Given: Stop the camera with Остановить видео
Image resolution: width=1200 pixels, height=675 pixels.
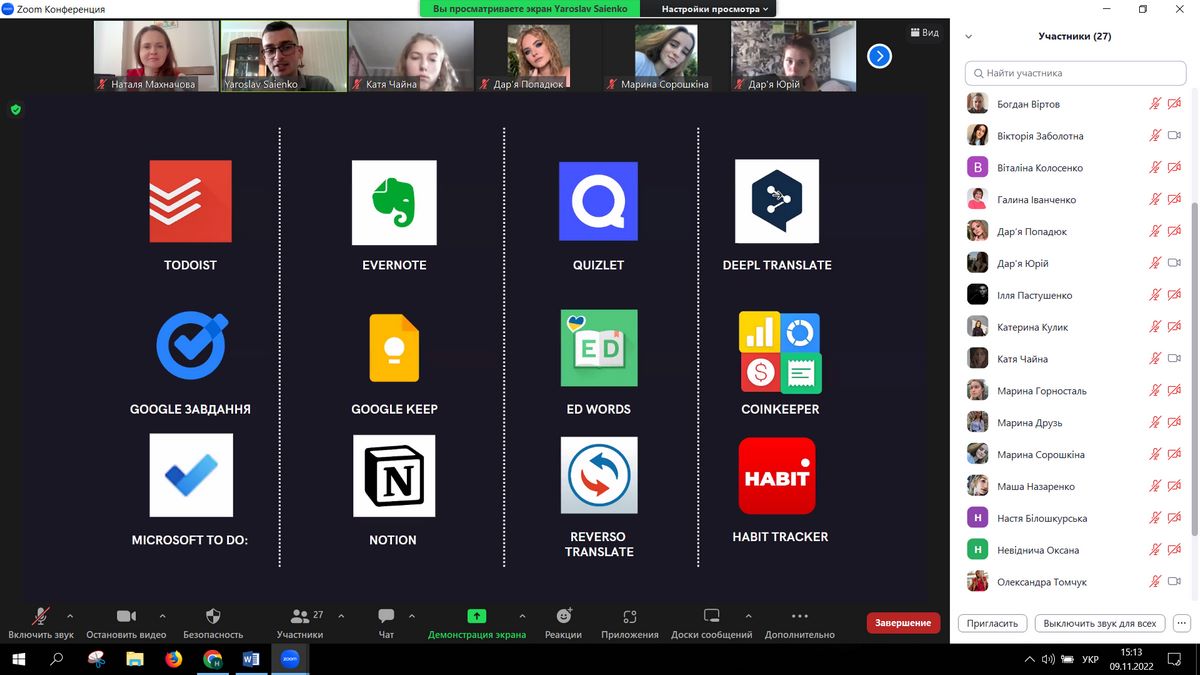Looking at the screenshot, I should point(126,616).
